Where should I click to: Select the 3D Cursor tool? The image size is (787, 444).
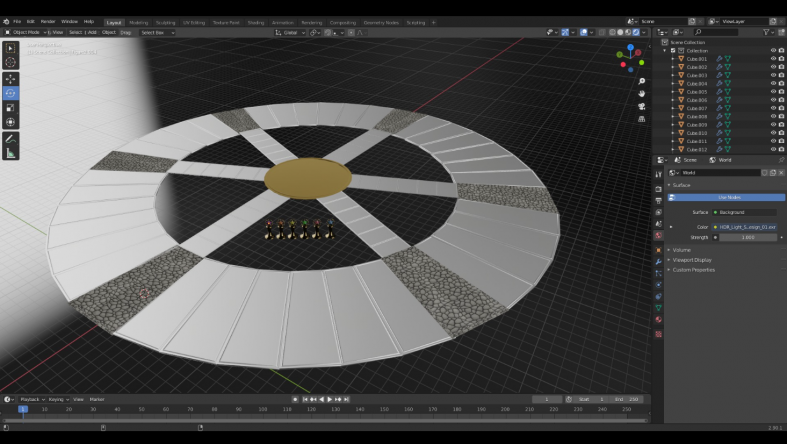pos(11,63)
